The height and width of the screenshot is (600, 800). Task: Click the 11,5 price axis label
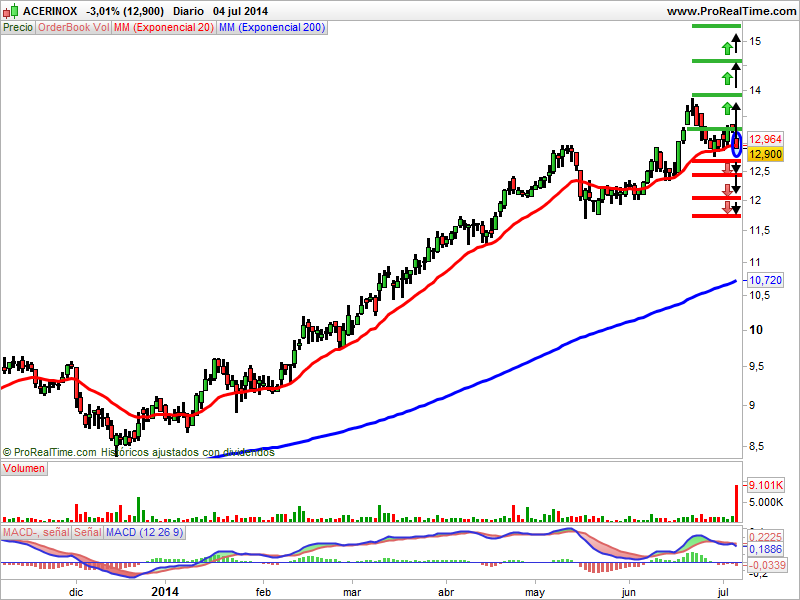point(760,231)
